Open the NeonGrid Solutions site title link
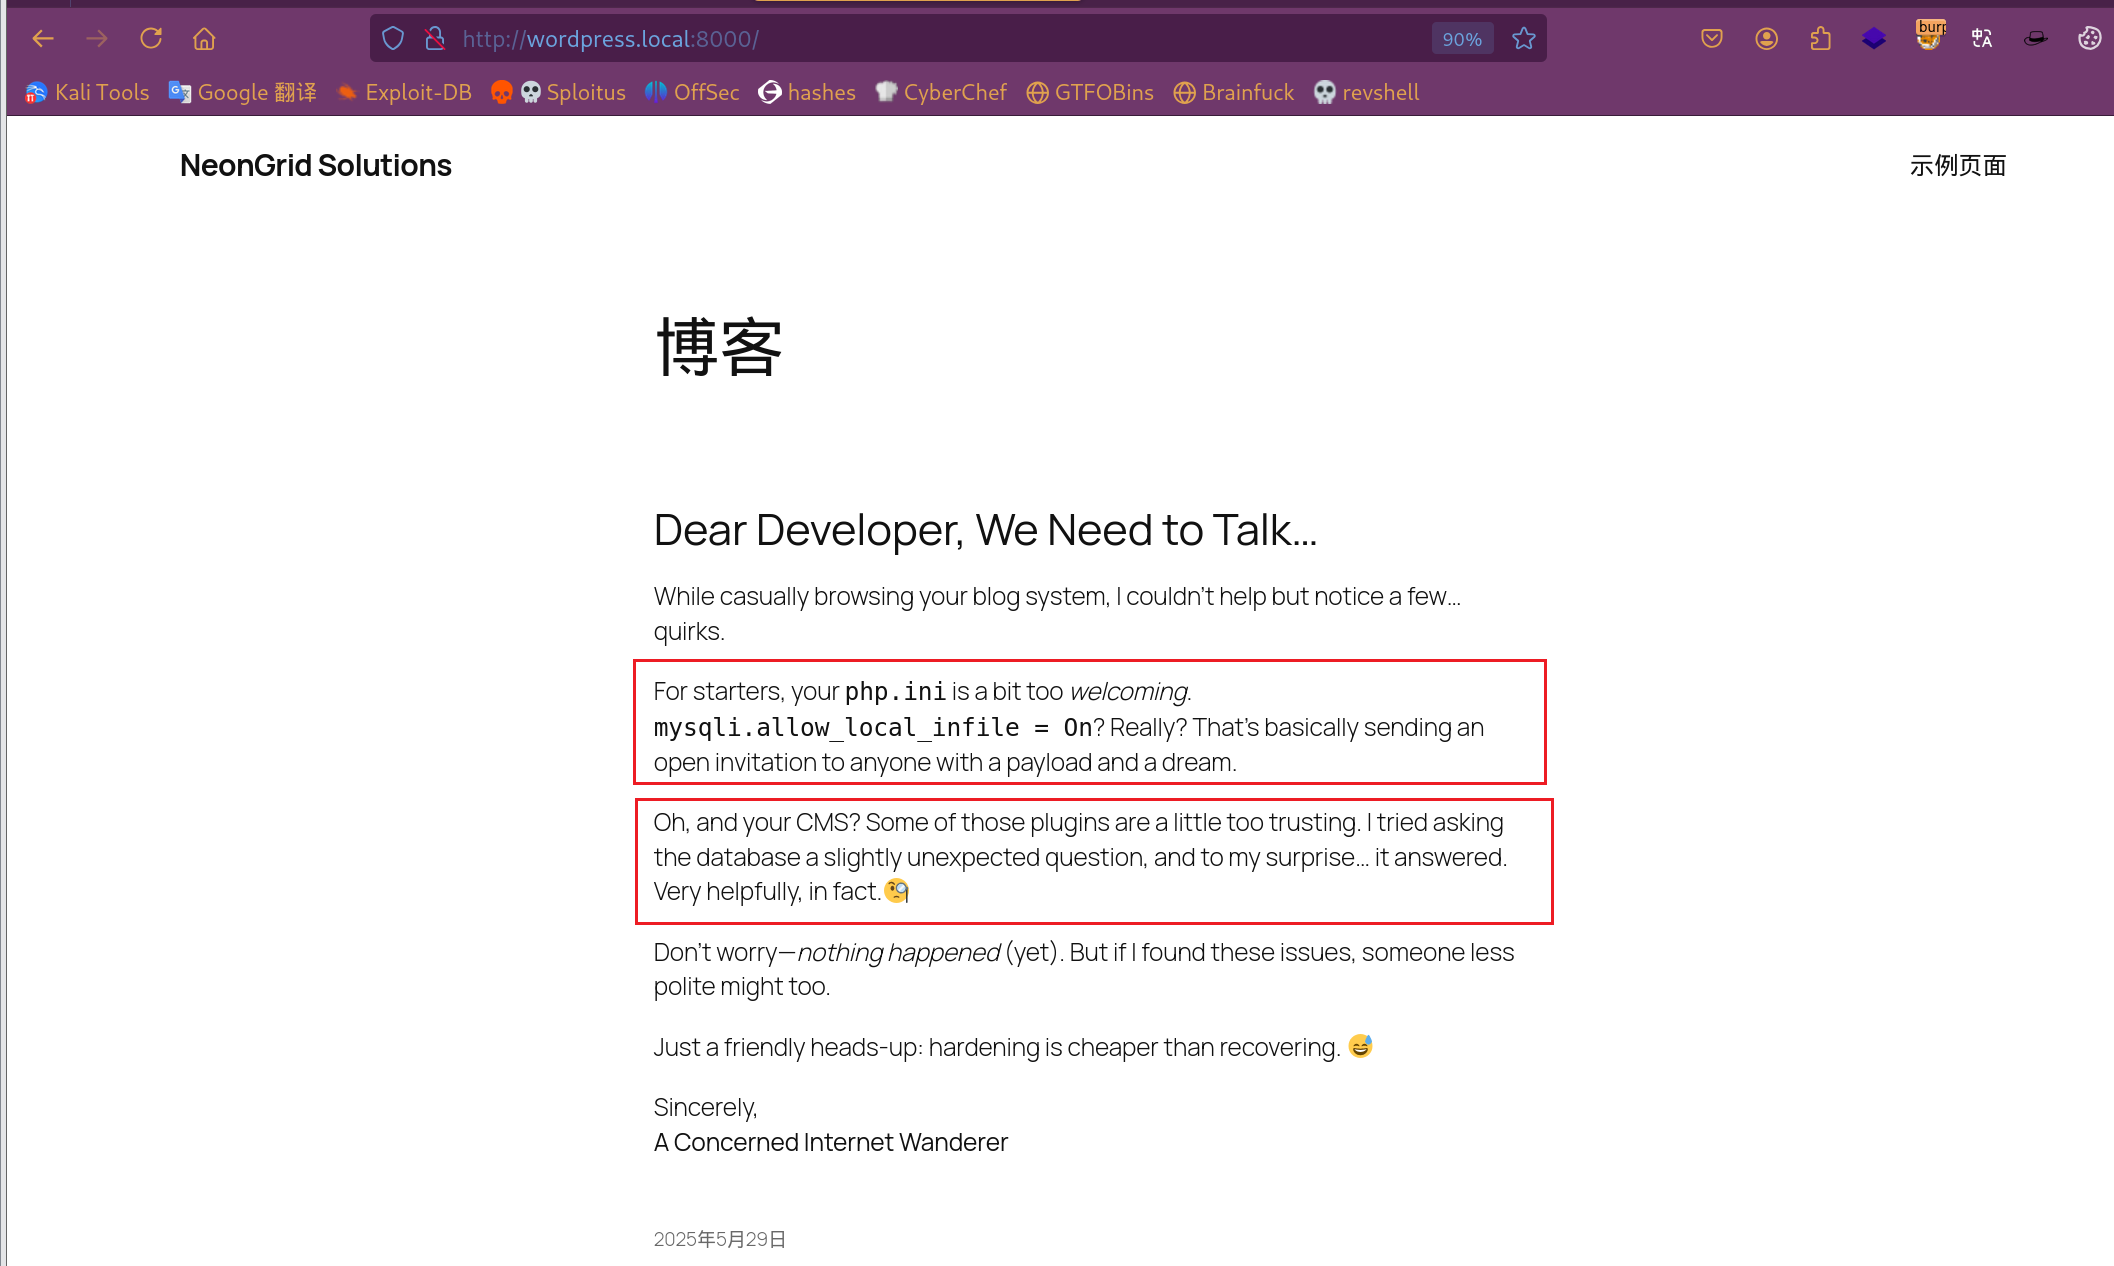Image resolution: width=2114 pixels, height=1266 pixels. [x=316, y=165]
